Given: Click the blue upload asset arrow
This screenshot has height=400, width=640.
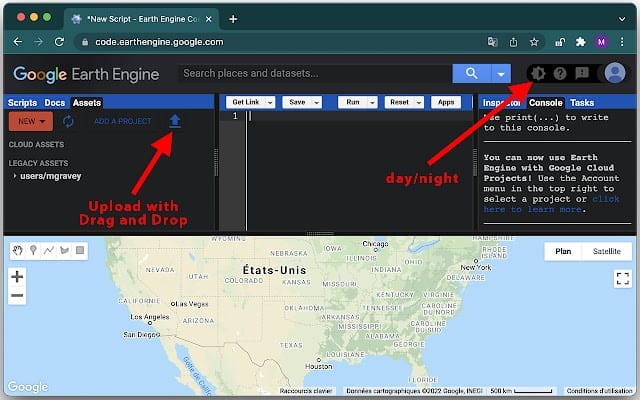Looking at the screenshot, I should pos(175,121).
